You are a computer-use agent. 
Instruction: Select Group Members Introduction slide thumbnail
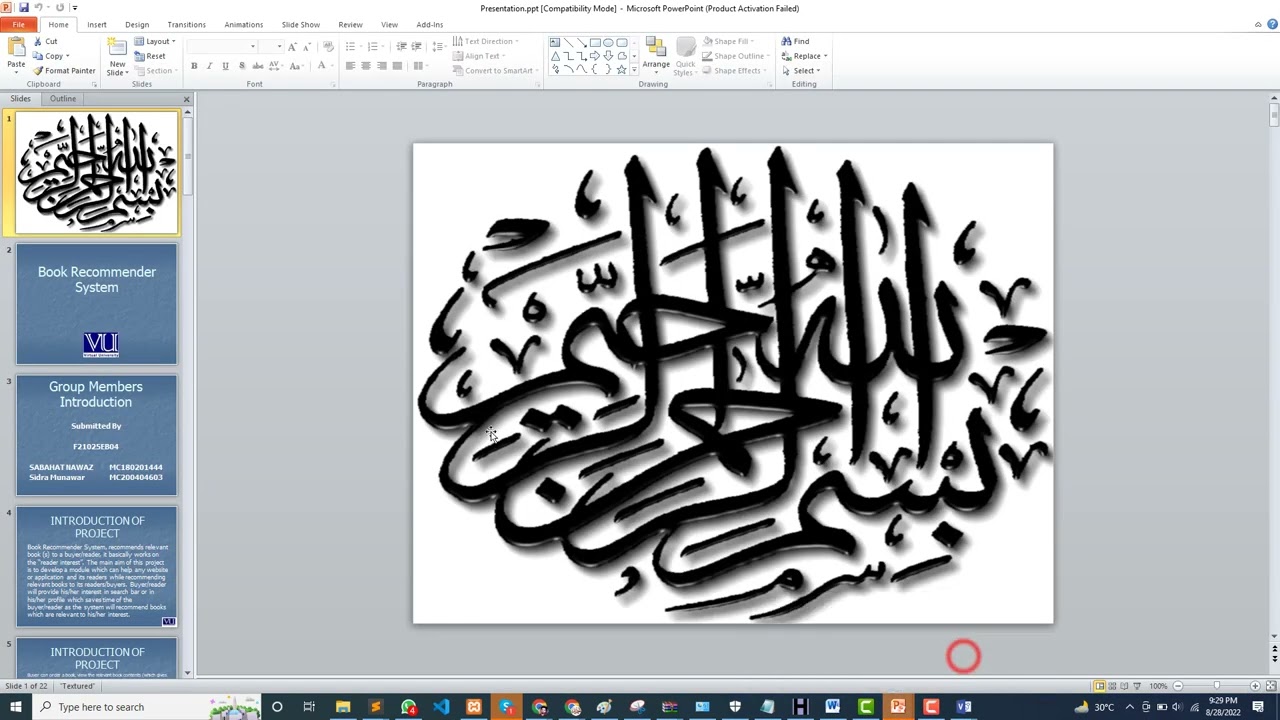click(x=96, y=435)
